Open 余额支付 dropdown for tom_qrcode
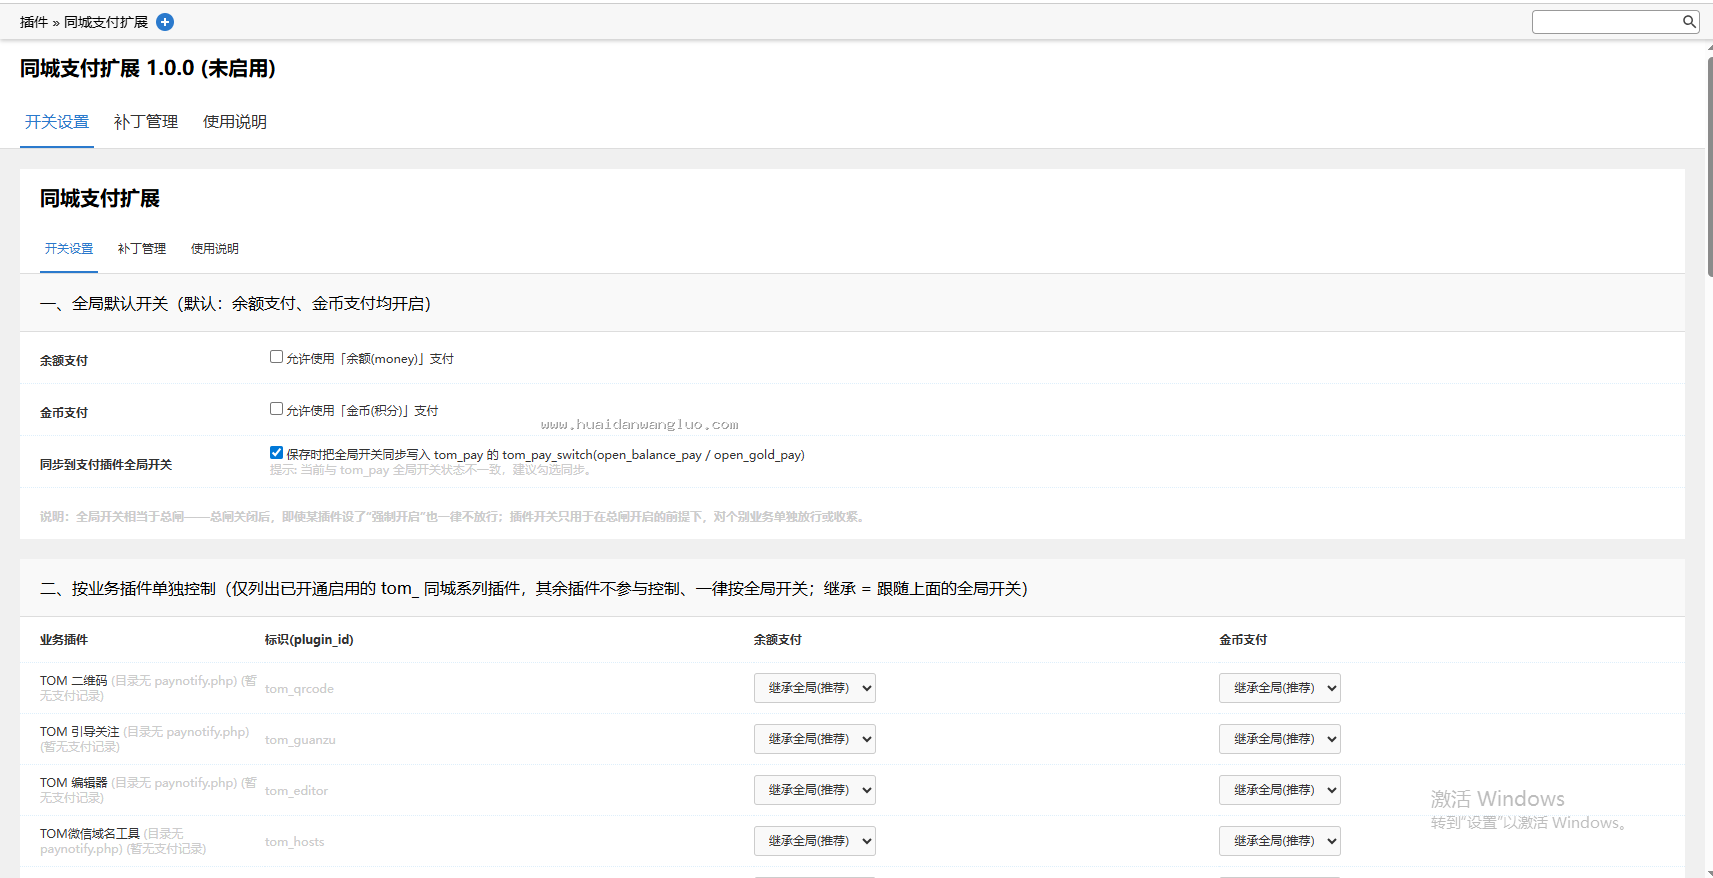This screenshot has width=1713, height=878. click(815, 688)
